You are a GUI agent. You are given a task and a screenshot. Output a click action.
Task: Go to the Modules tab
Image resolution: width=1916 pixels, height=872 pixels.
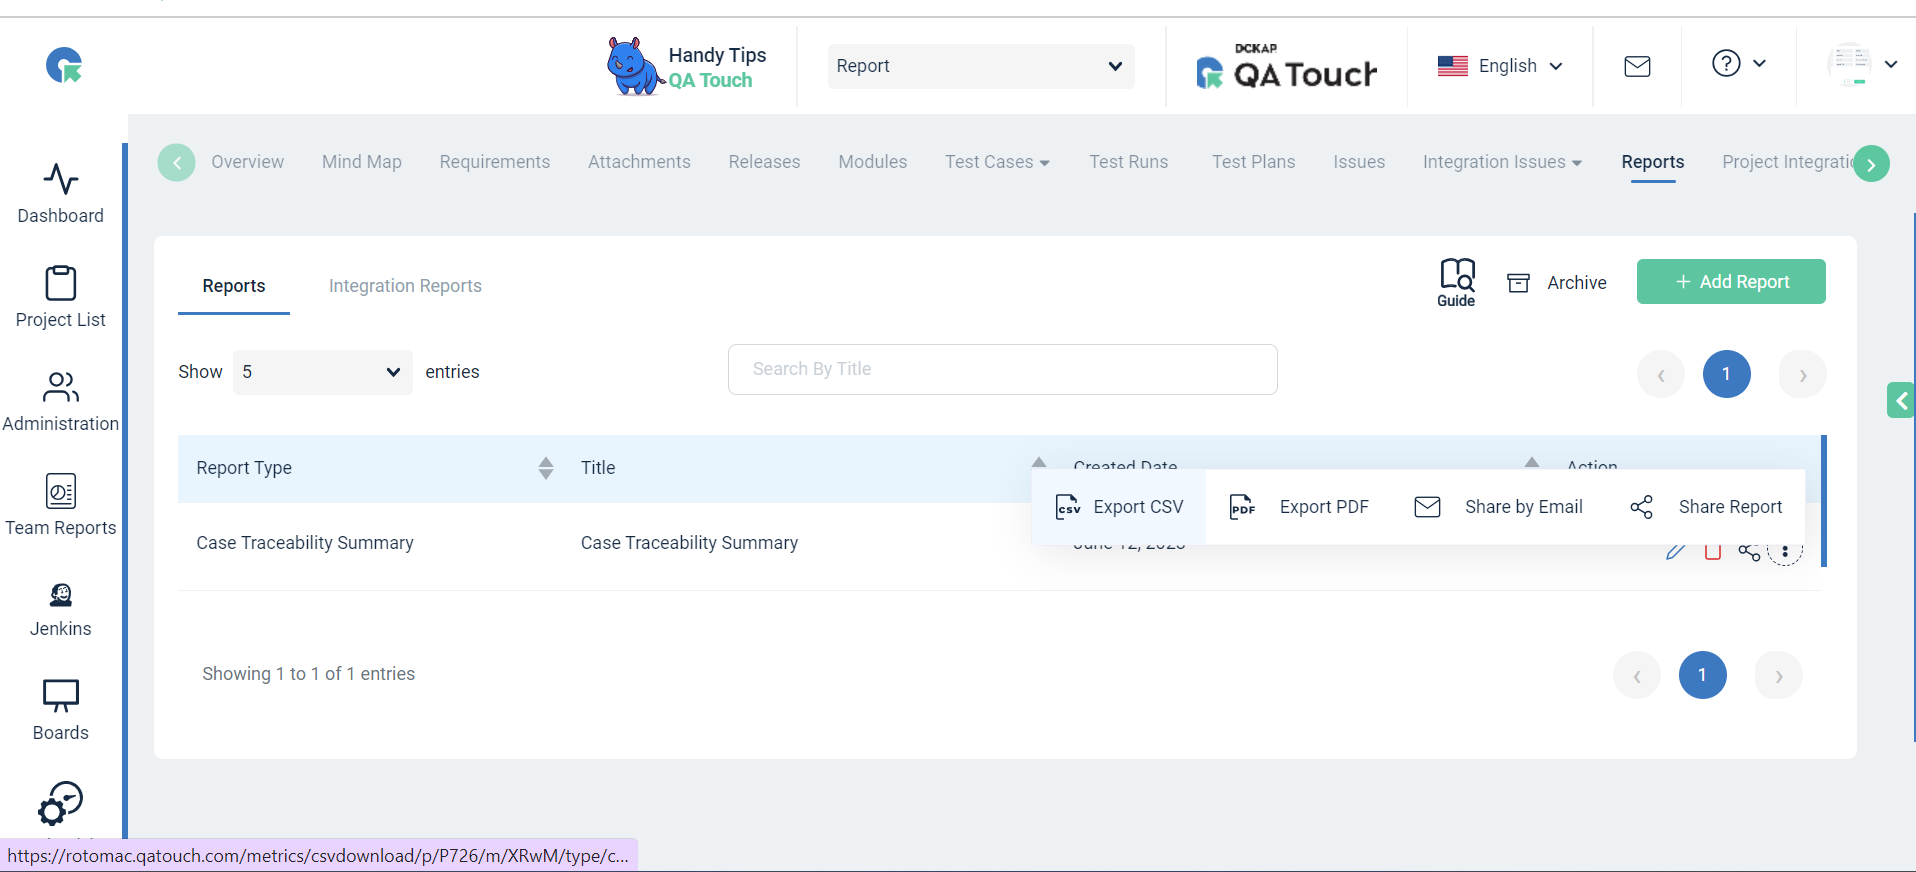pos(873,162)
